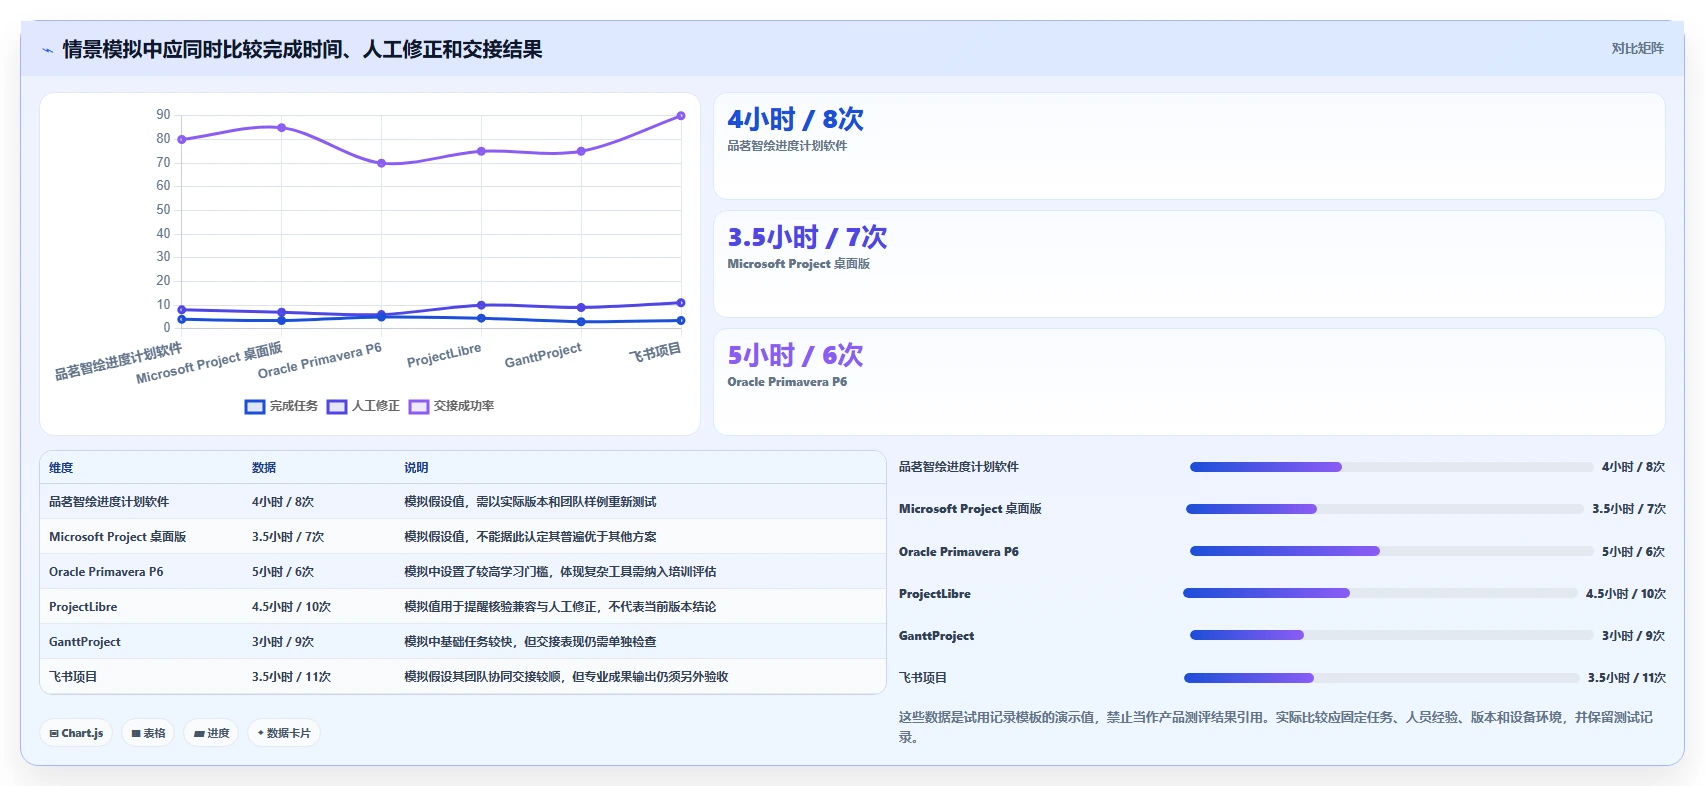The width and height of the screenshot is (1705, 786).
Task: Click the 维度 column header
Action: click(61, 468)
